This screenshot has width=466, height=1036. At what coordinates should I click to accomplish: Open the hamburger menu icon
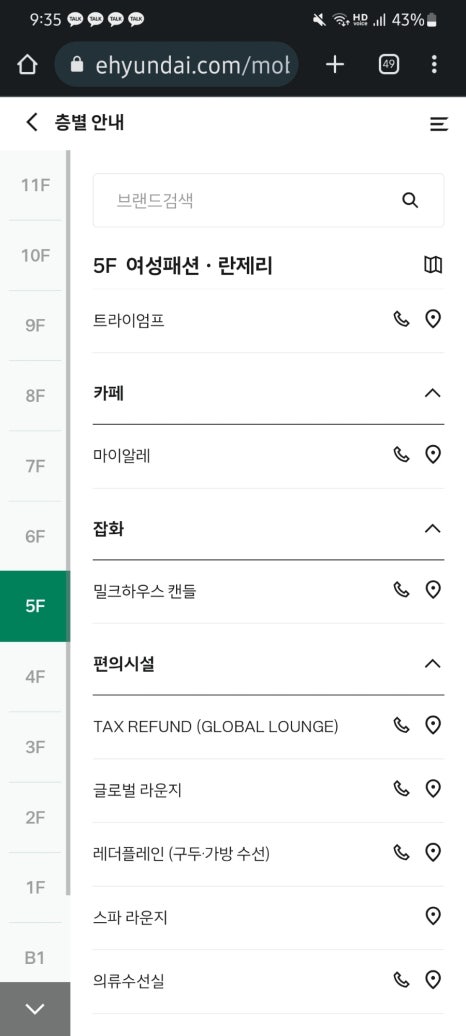click(x=439, y=124)
